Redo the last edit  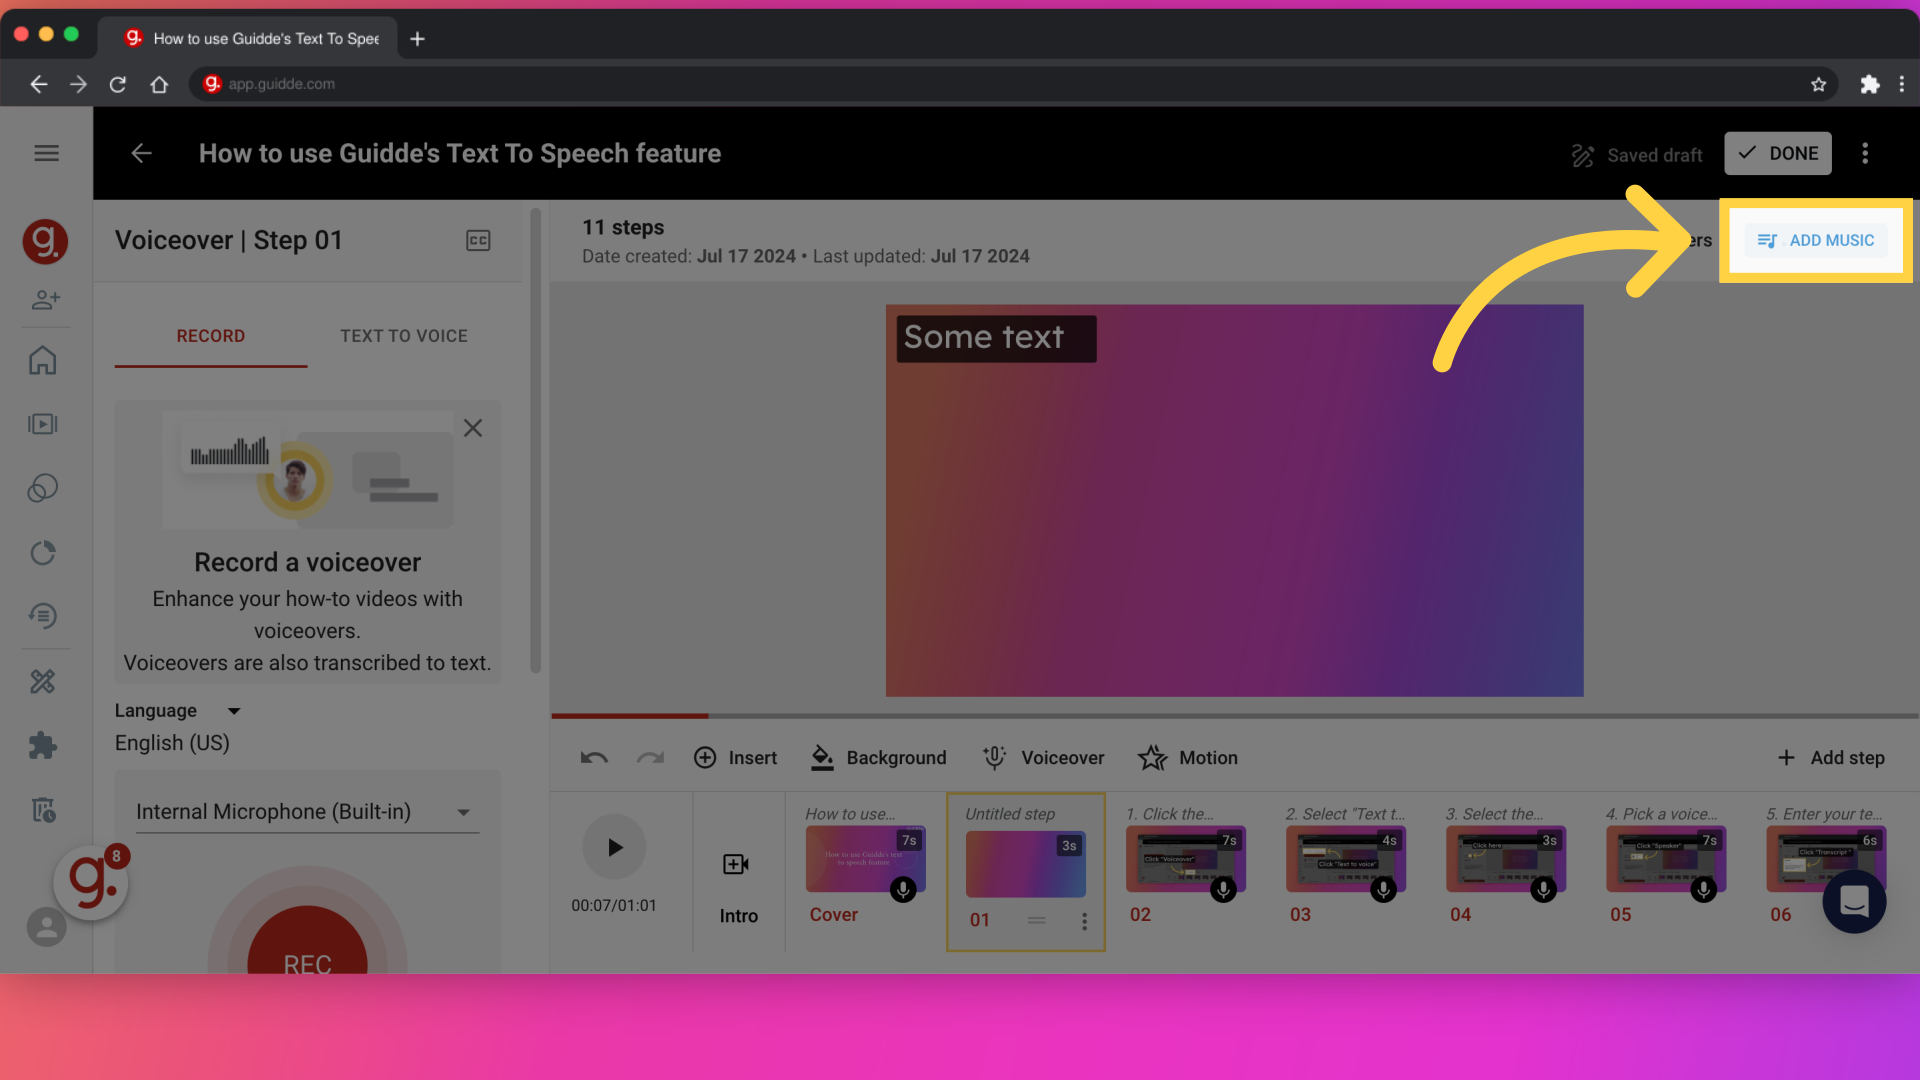coord(651,758)
